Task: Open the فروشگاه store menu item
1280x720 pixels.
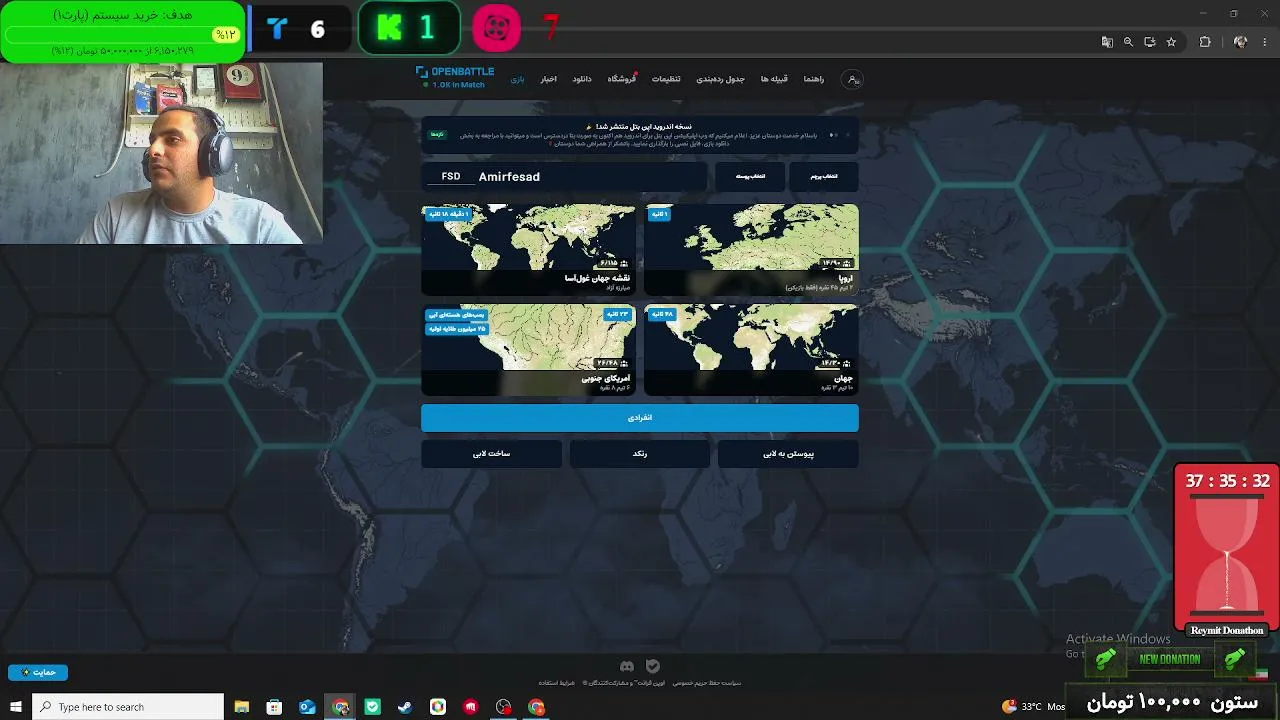Action: pyautogui.click(x=622, y=79)
